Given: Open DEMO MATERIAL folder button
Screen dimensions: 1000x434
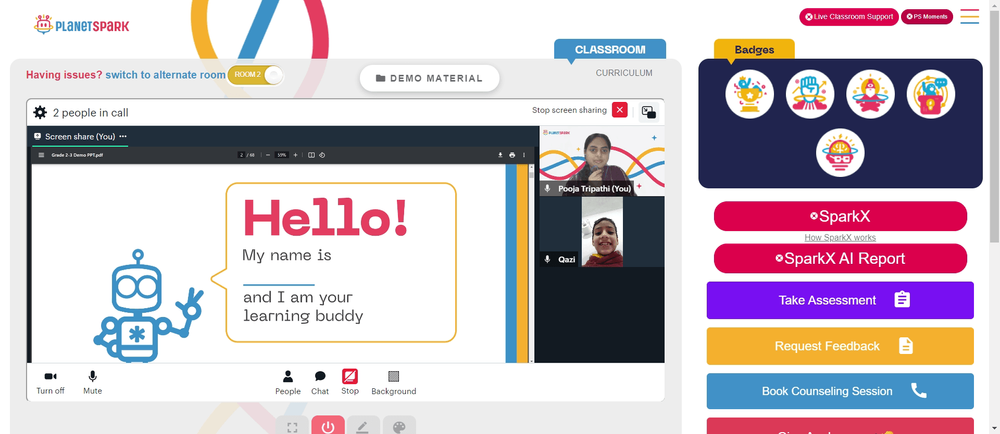Looking at the screenshot, I should coord(429,78).
